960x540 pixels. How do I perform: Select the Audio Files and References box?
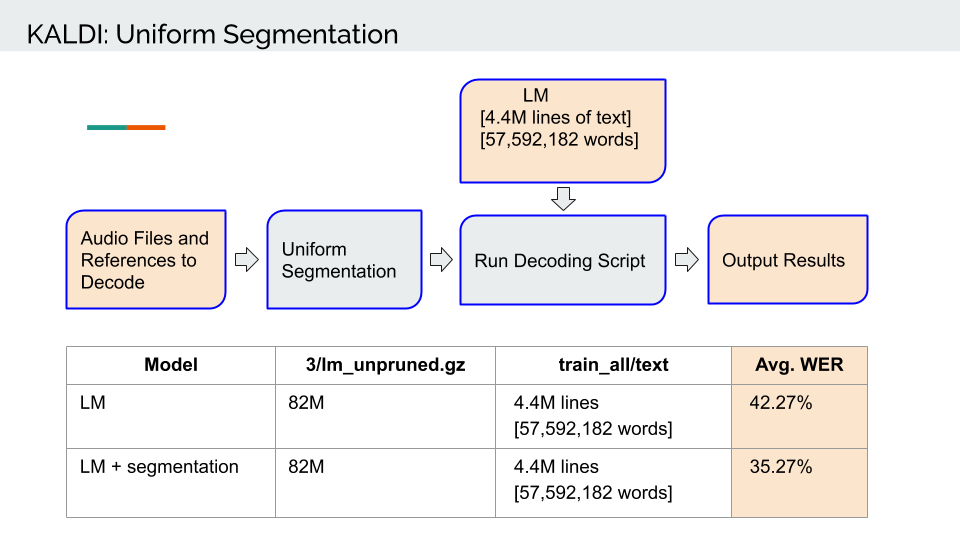click(146, 260)
